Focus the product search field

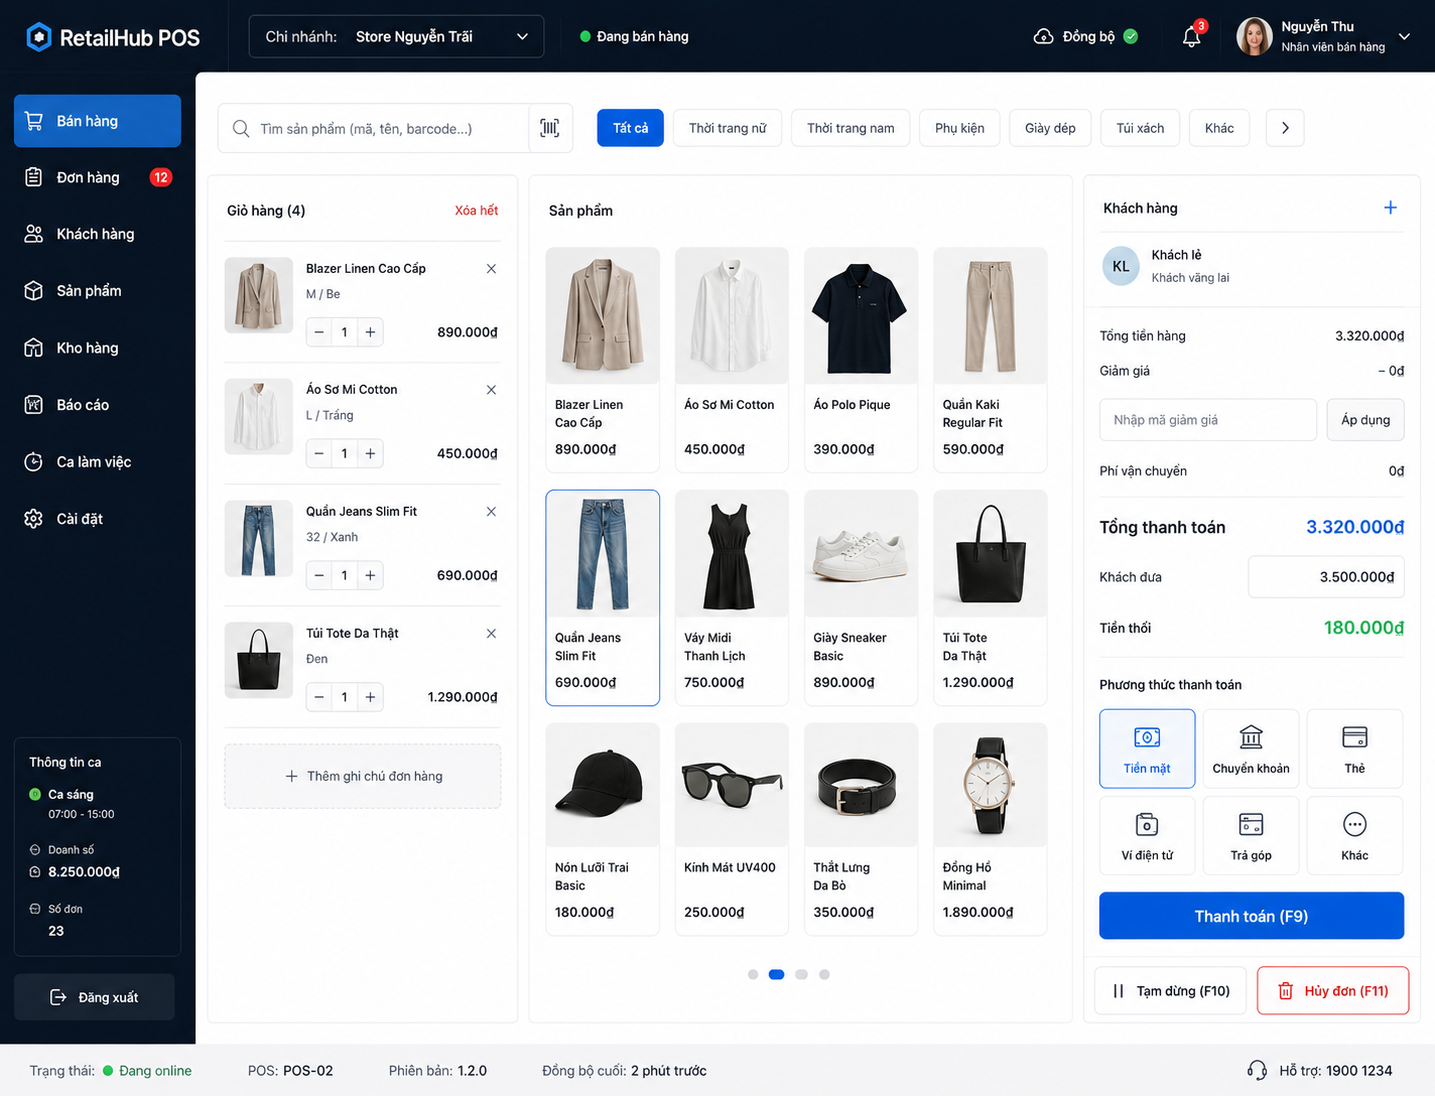pos(374,128)
